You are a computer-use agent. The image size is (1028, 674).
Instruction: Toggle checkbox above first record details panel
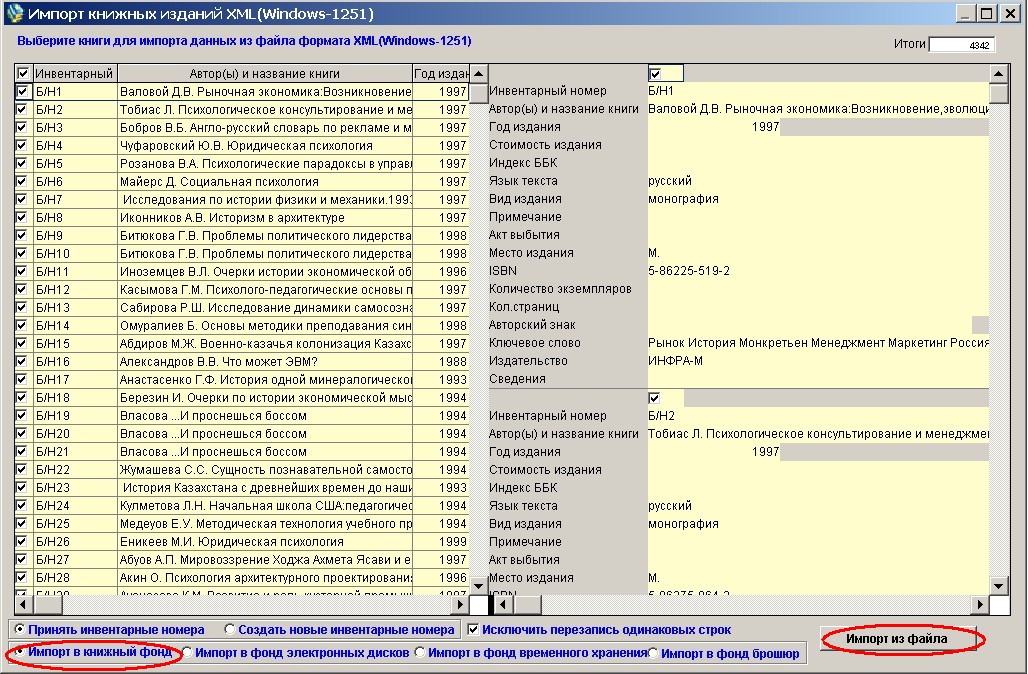(655, 74)
